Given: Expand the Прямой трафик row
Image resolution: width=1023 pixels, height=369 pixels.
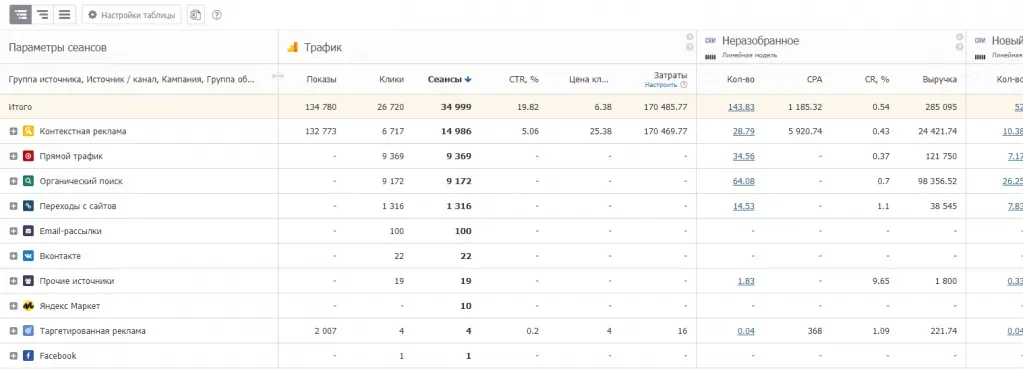Looking at the screenshot, I should click(14, 156).
